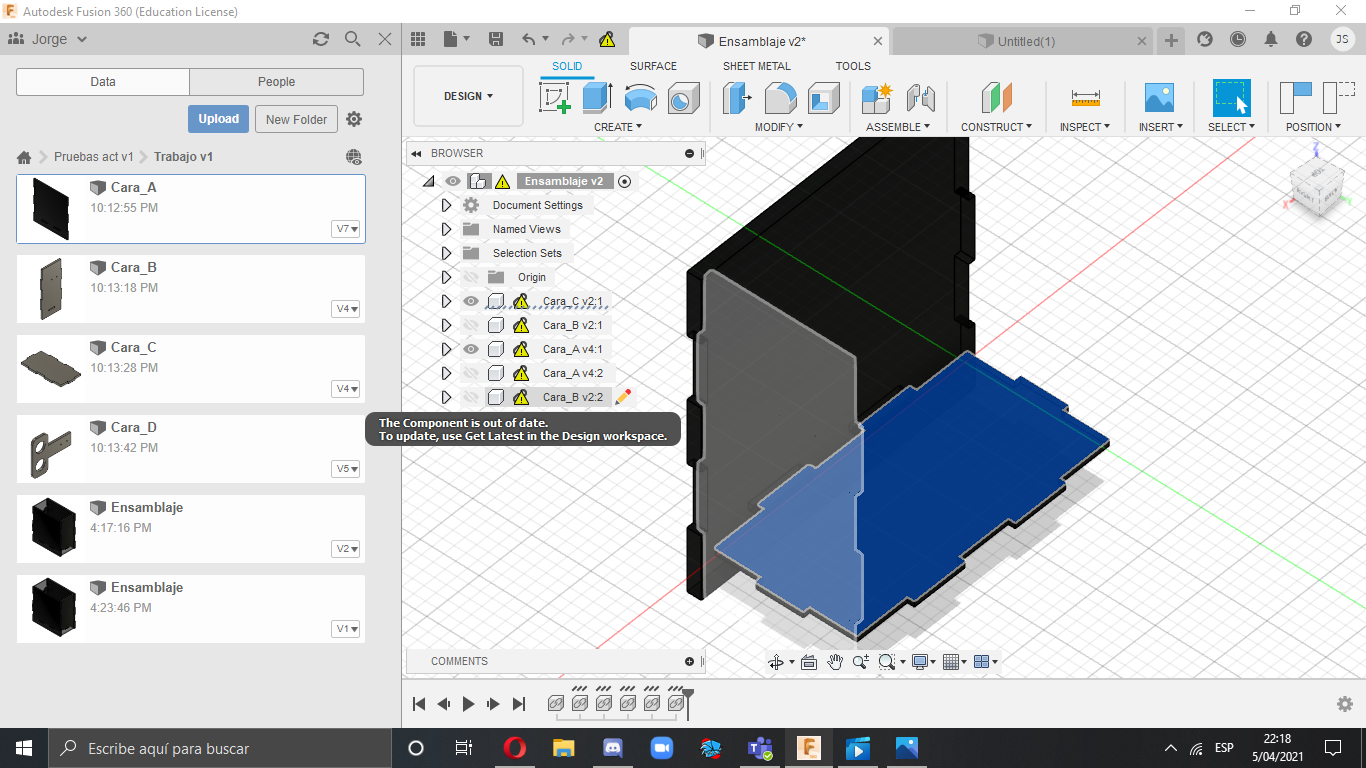Open the Extensions icon next to new tab
Viewport: 1366px width, 768px height.
(1205, 39)
